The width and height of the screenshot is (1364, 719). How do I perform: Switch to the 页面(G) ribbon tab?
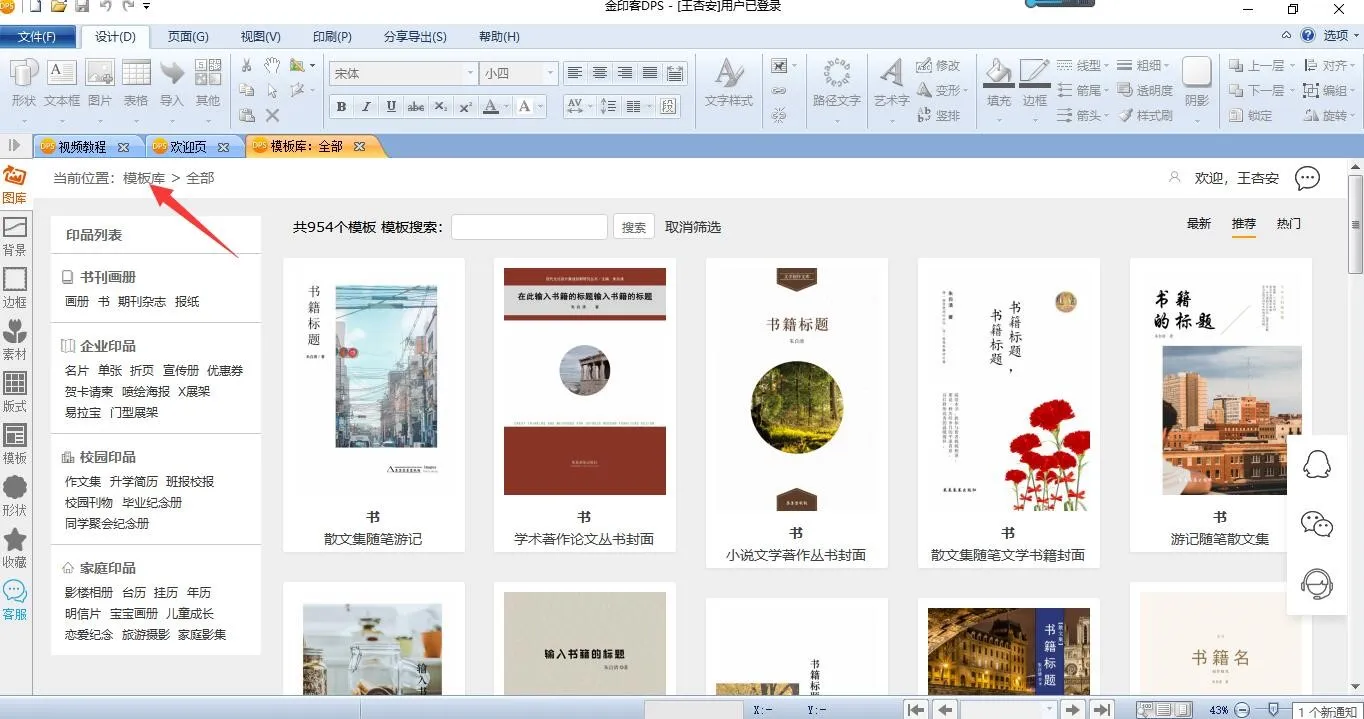188,37
